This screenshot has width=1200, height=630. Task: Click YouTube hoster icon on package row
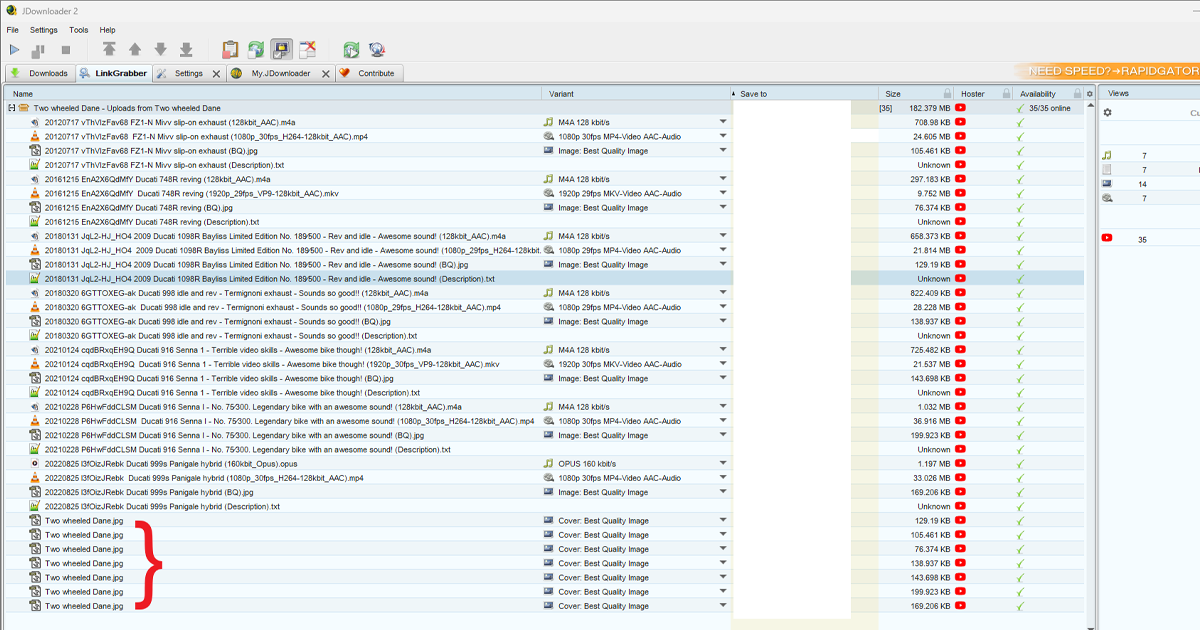tap(960, 108)
